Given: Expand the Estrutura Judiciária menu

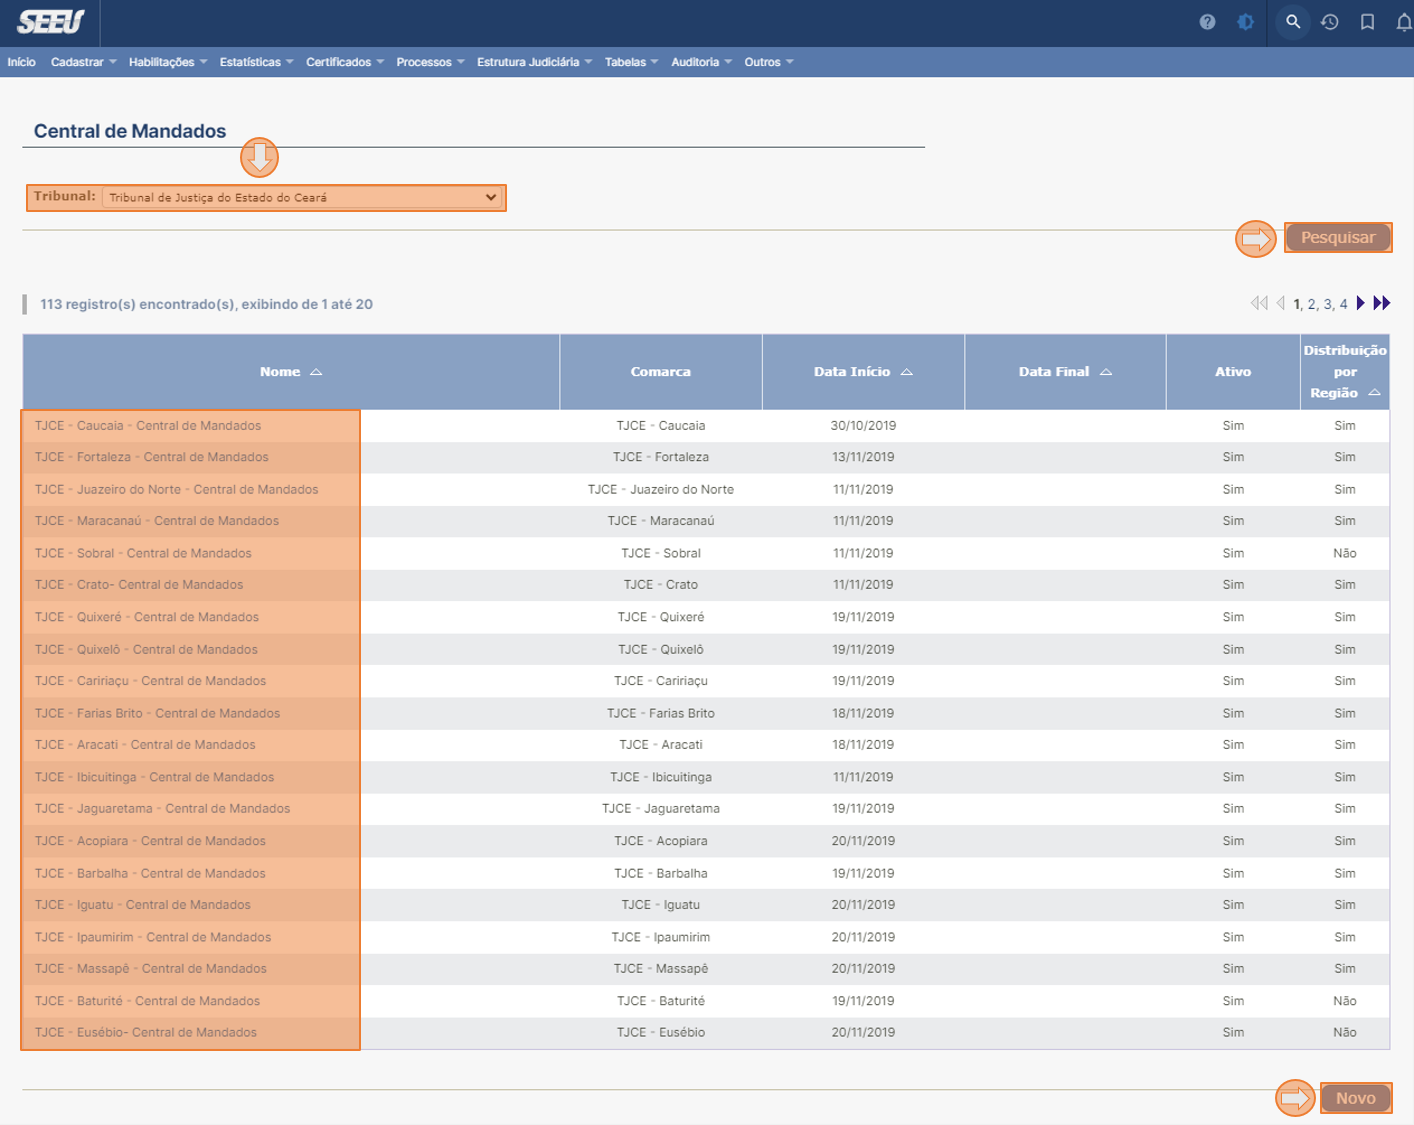Looking at the screenshot, I should pos(535,62).
